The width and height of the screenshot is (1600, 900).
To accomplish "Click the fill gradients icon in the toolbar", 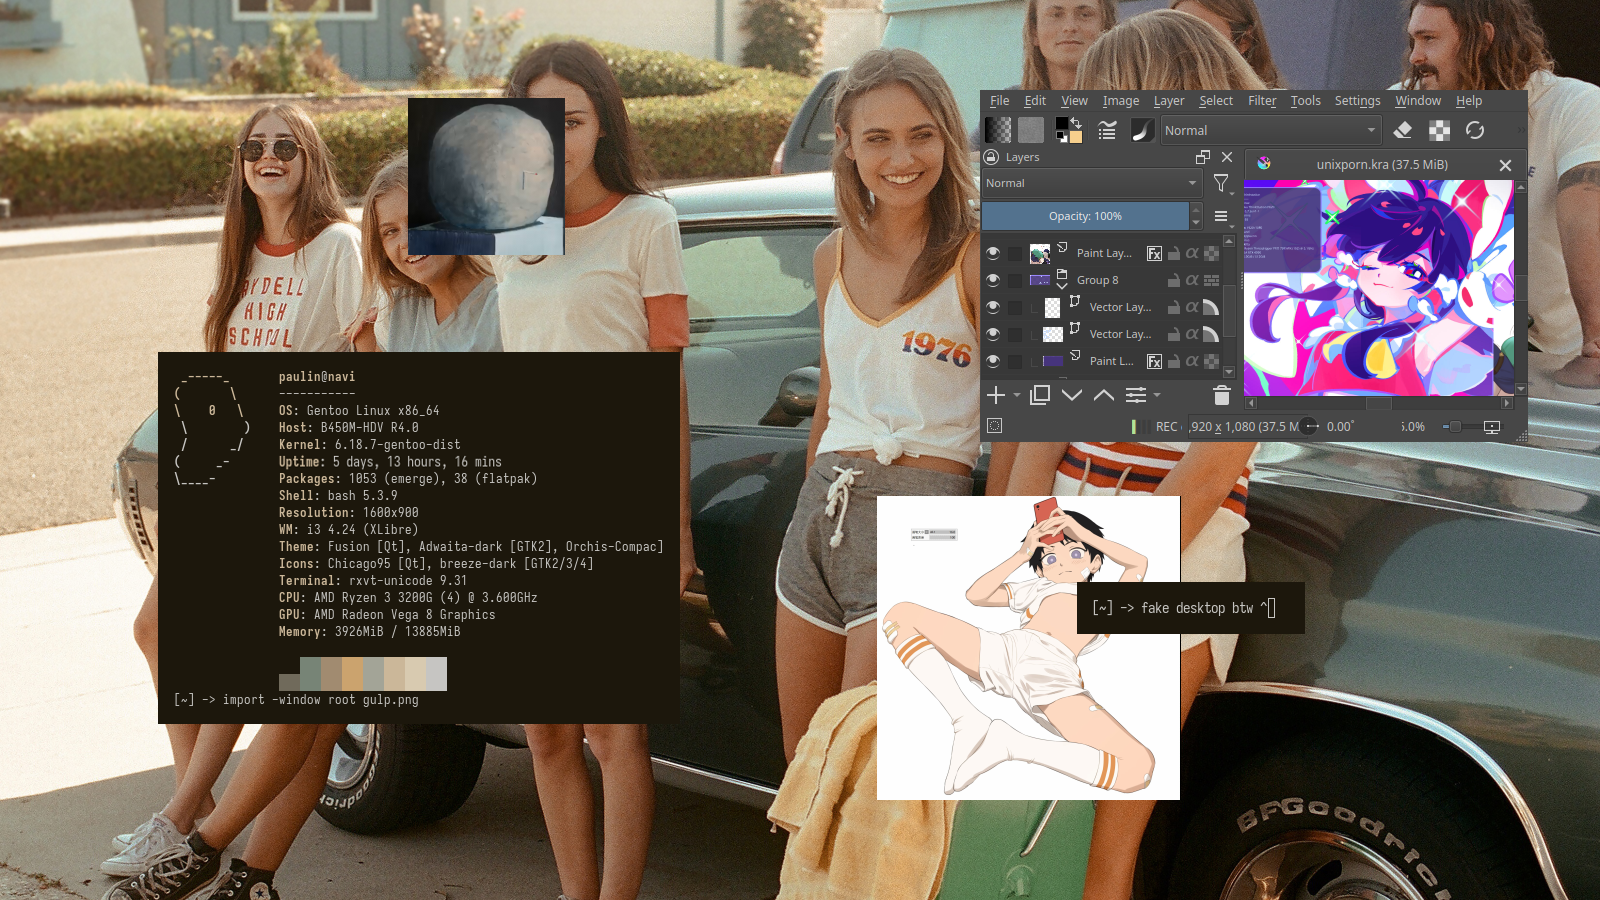I will coord(998,130).
